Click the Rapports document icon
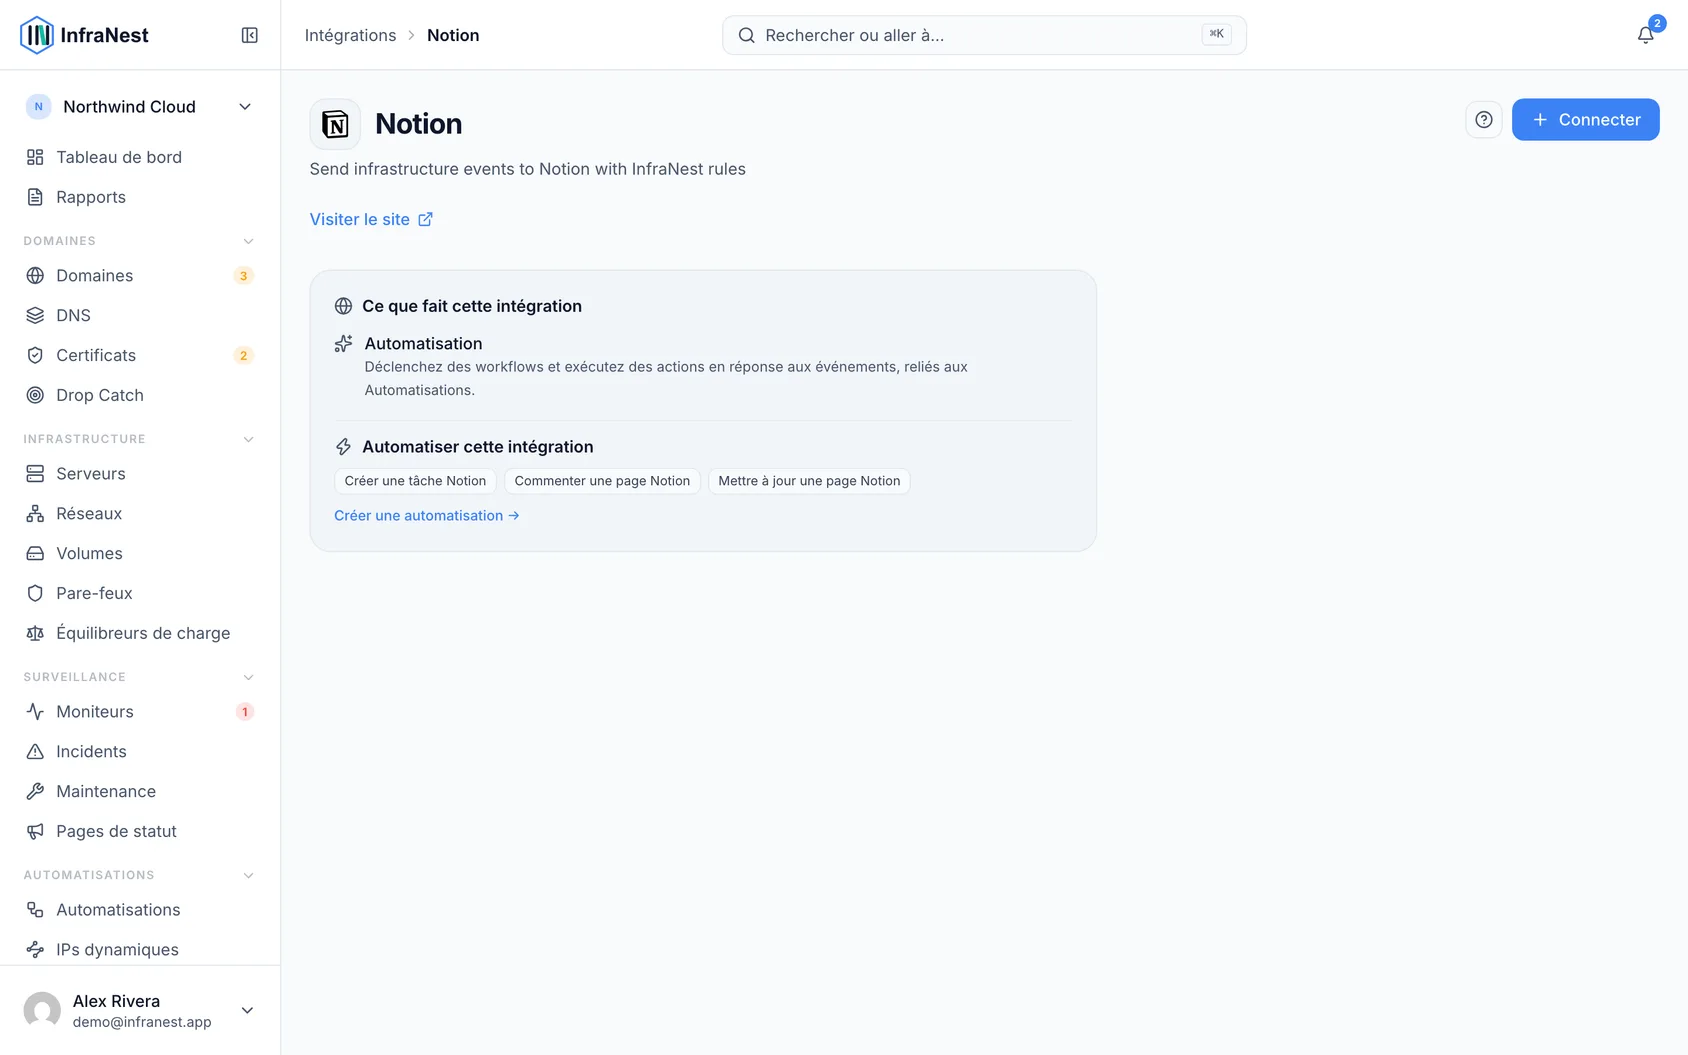 point(35,197)
